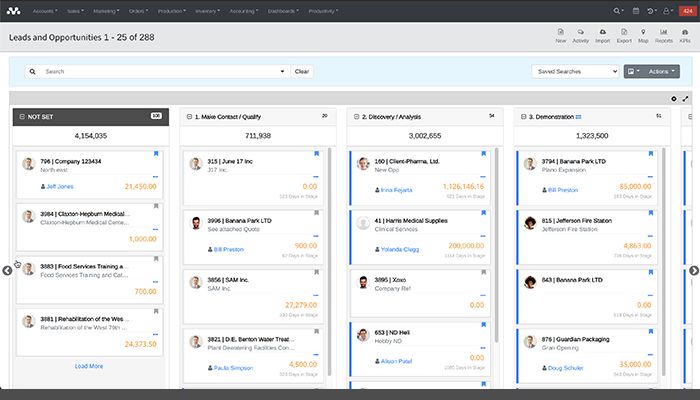
Task: Focus the Search input field
Action: [x=158, y=71]
